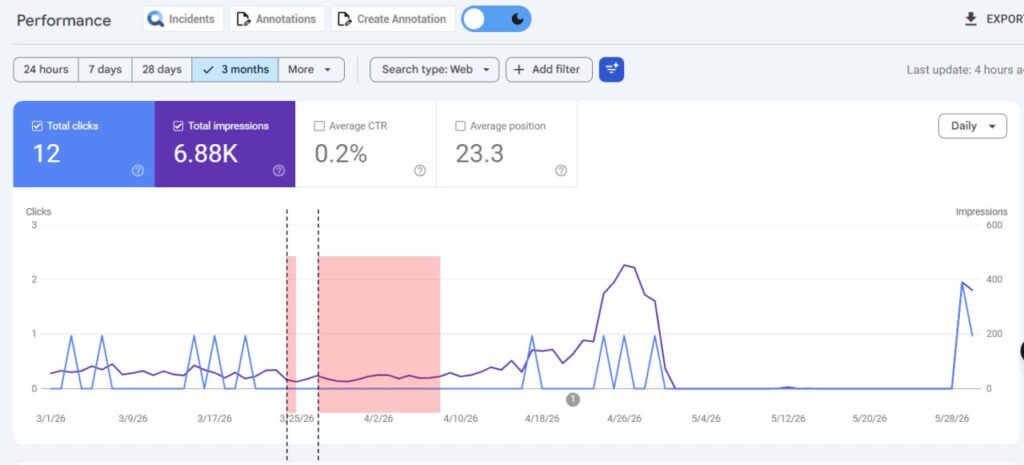Click the annotation marker on the timeline
The width and height of the screenshot is (1024, 465).
coord(573,399)
